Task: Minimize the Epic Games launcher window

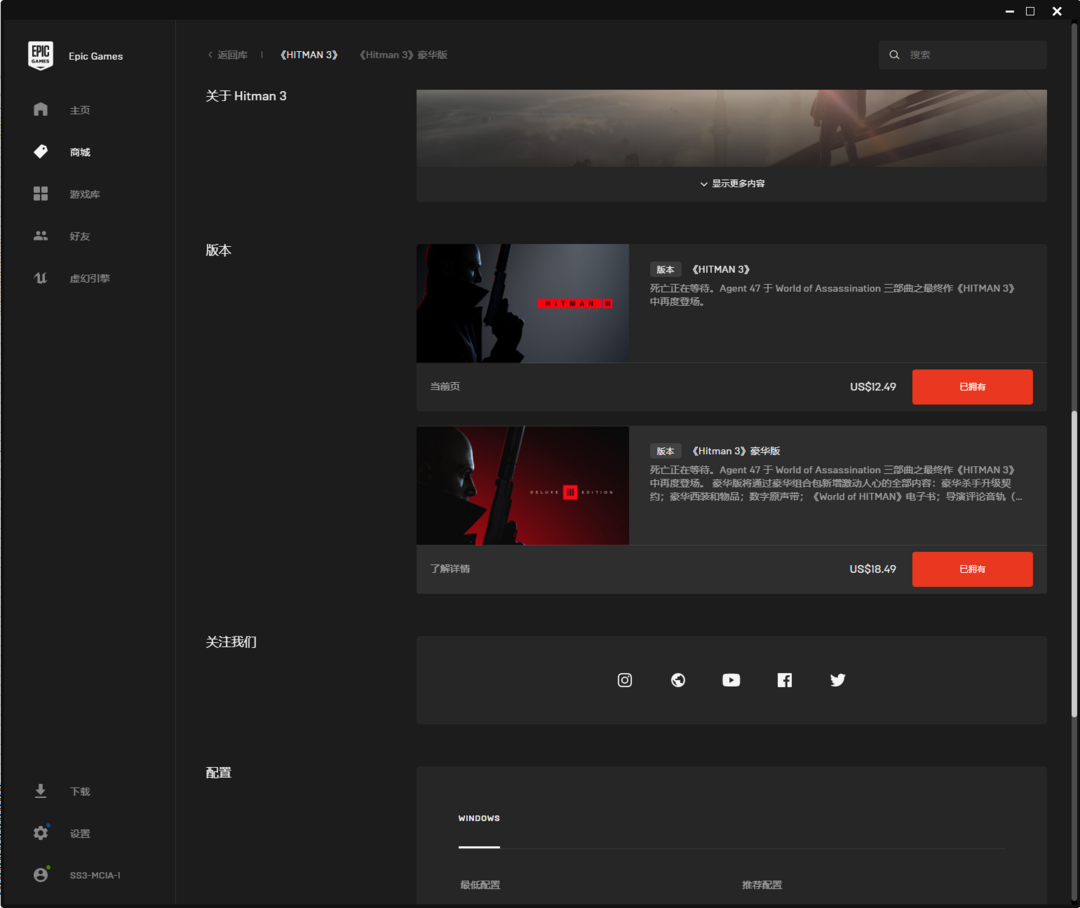Action: [x=1009, y=11]
